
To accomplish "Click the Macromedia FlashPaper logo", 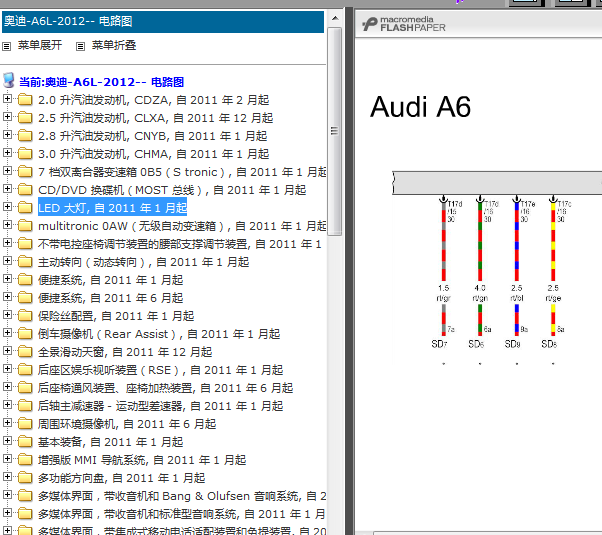I will point(404,24).
